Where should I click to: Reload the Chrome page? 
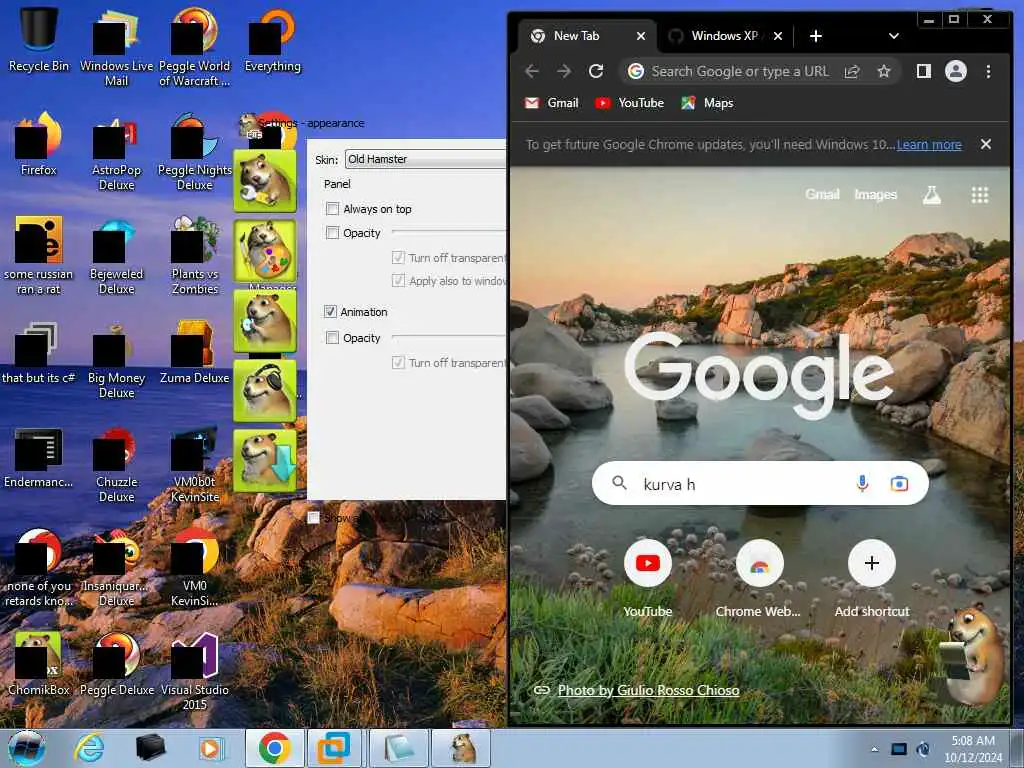[596, 71]
